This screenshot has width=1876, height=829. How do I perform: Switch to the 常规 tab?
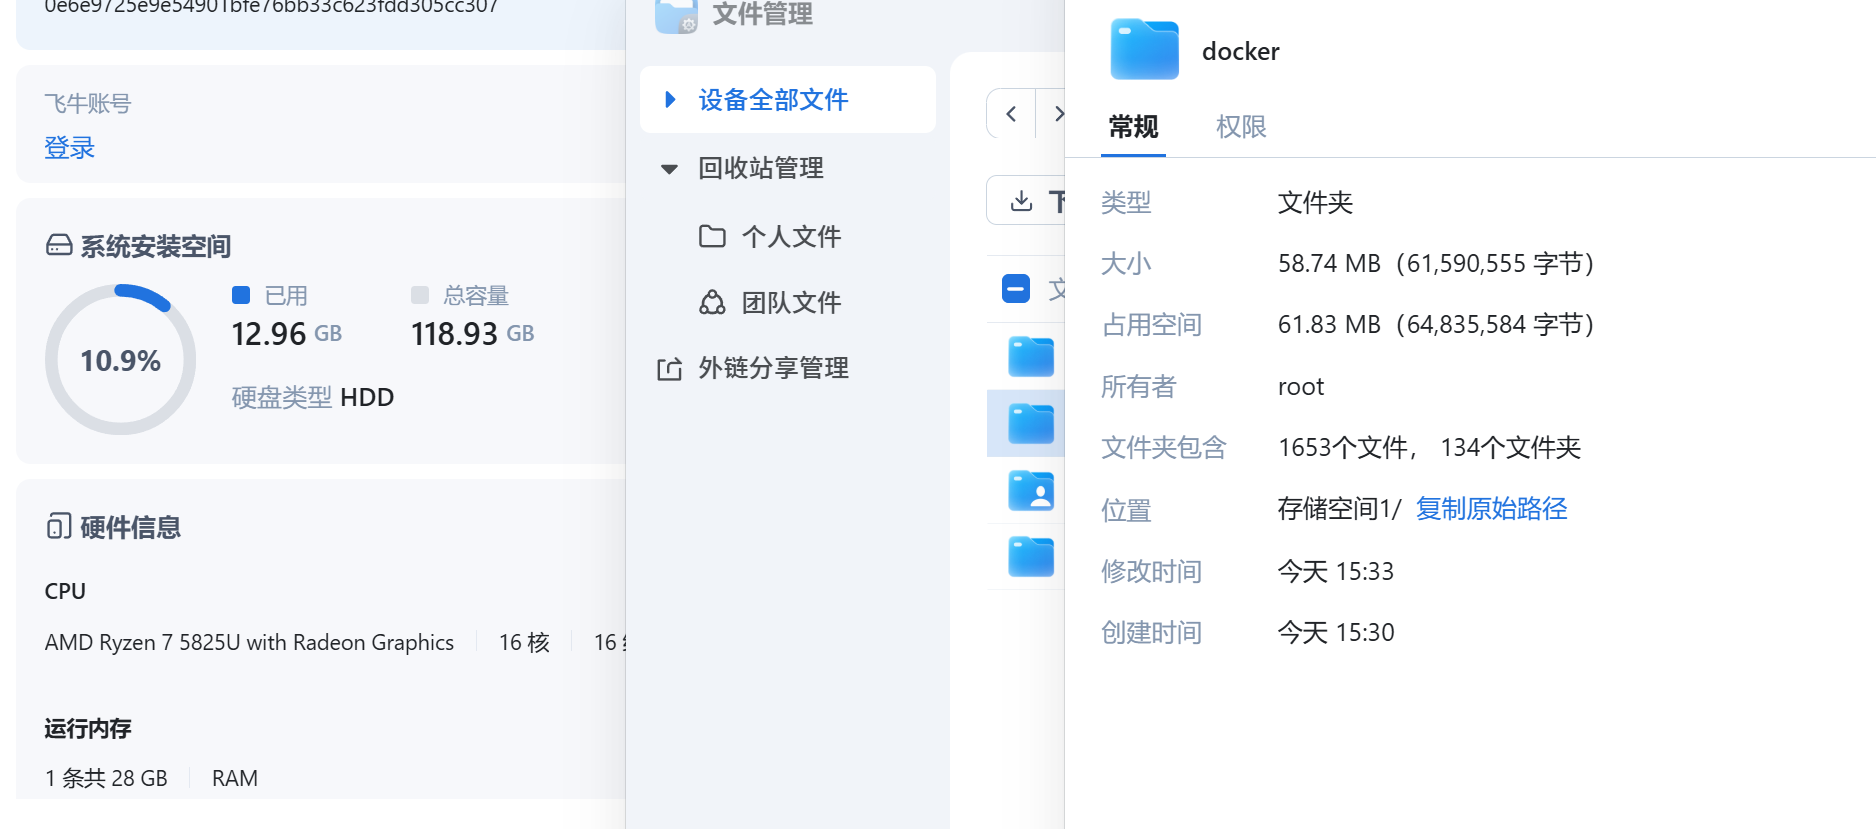[1133, 127]
